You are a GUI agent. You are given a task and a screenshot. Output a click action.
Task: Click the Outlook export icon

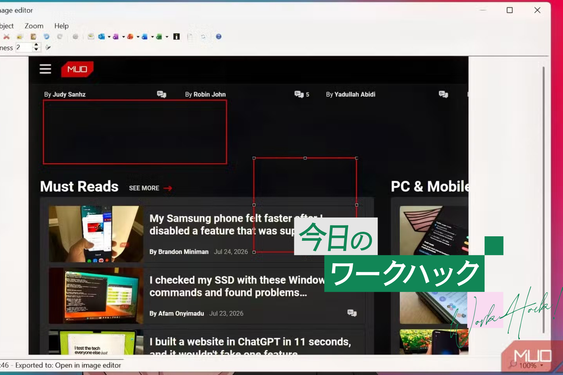coord(102,37)
